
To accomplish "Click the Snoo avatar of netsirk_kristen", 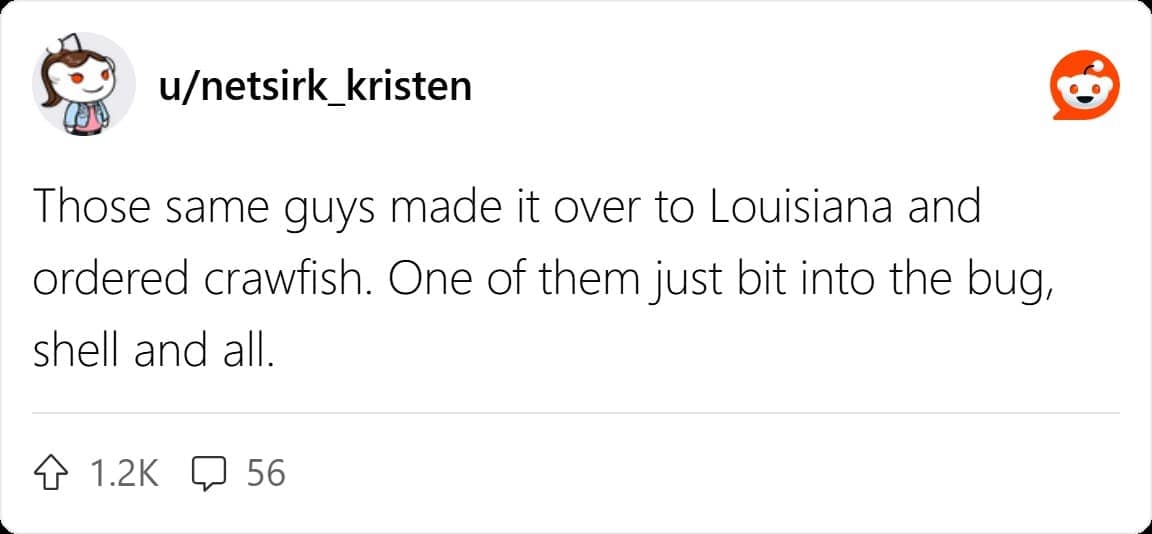I will [85, 86].
